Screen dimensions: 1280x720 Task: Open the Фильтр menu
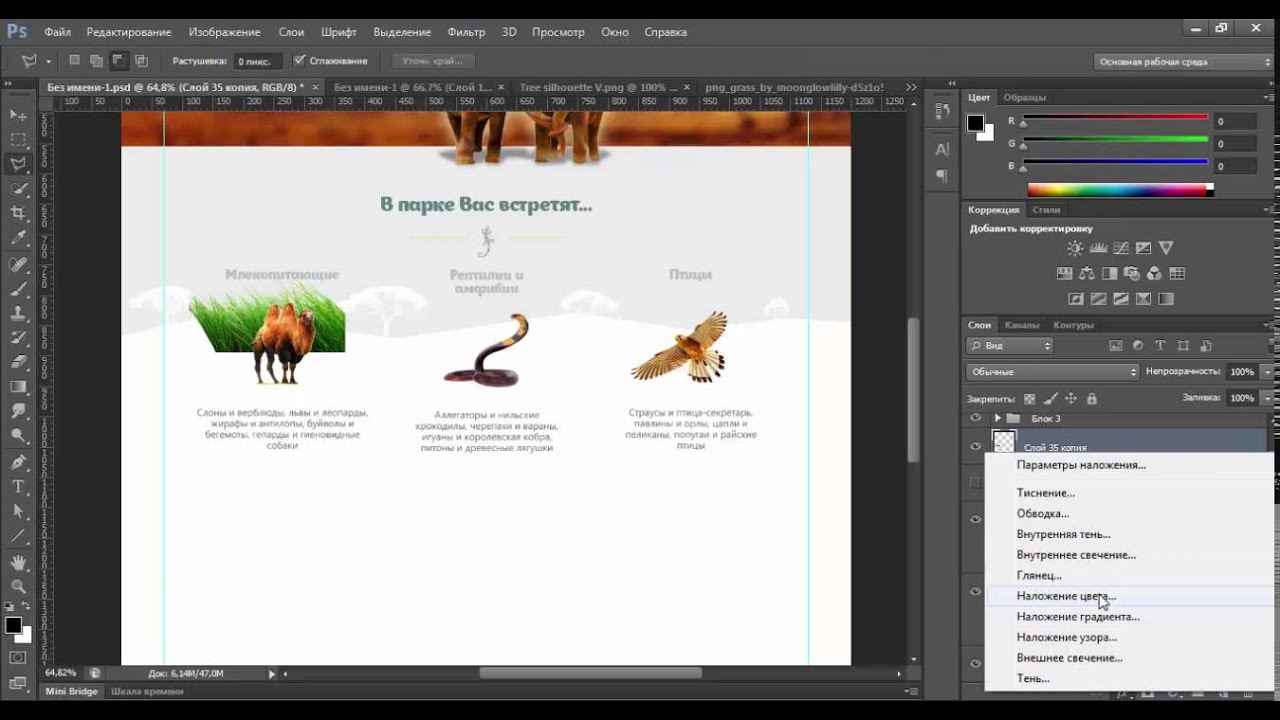pos(466,32)
